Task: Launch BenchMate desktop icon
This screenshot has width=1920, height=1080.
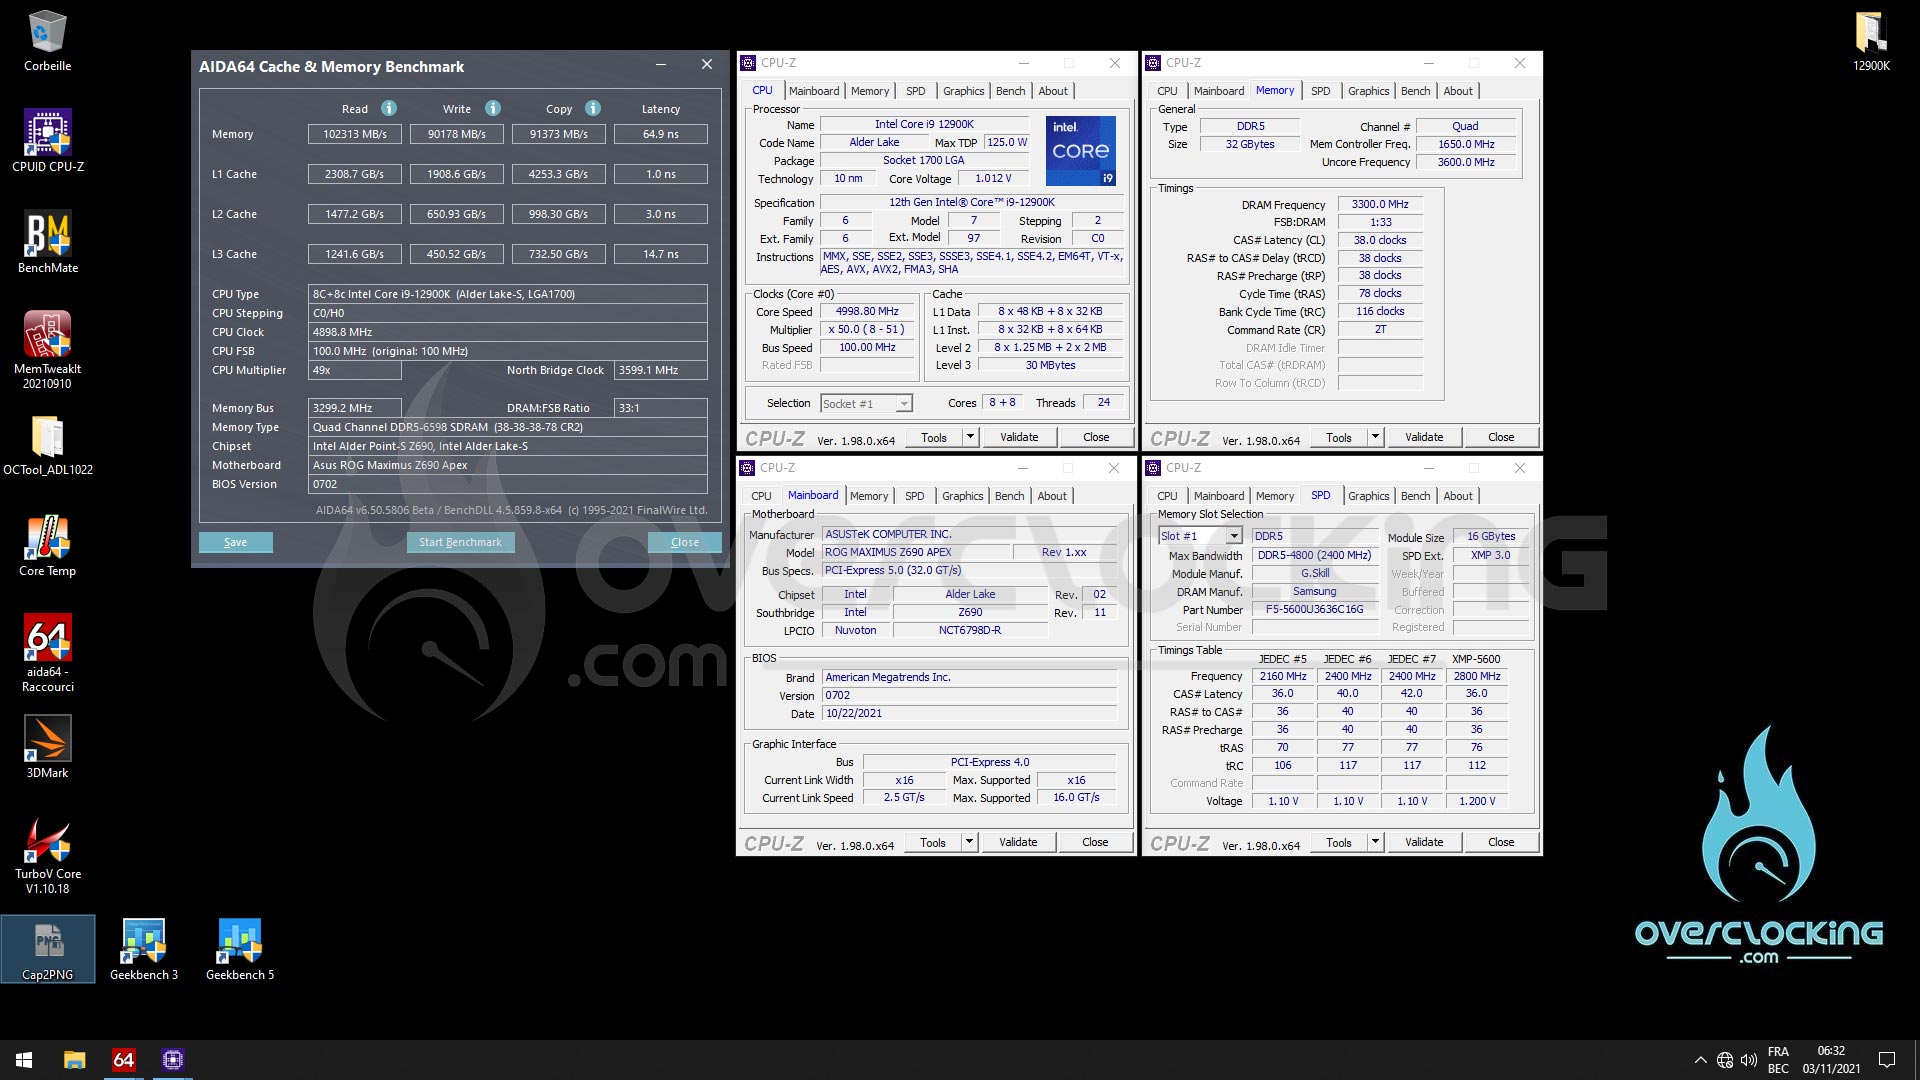Action: 47,241
